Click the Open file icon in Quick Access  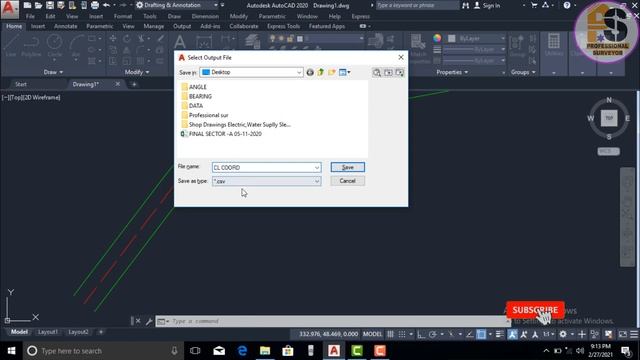click(38, 5)
